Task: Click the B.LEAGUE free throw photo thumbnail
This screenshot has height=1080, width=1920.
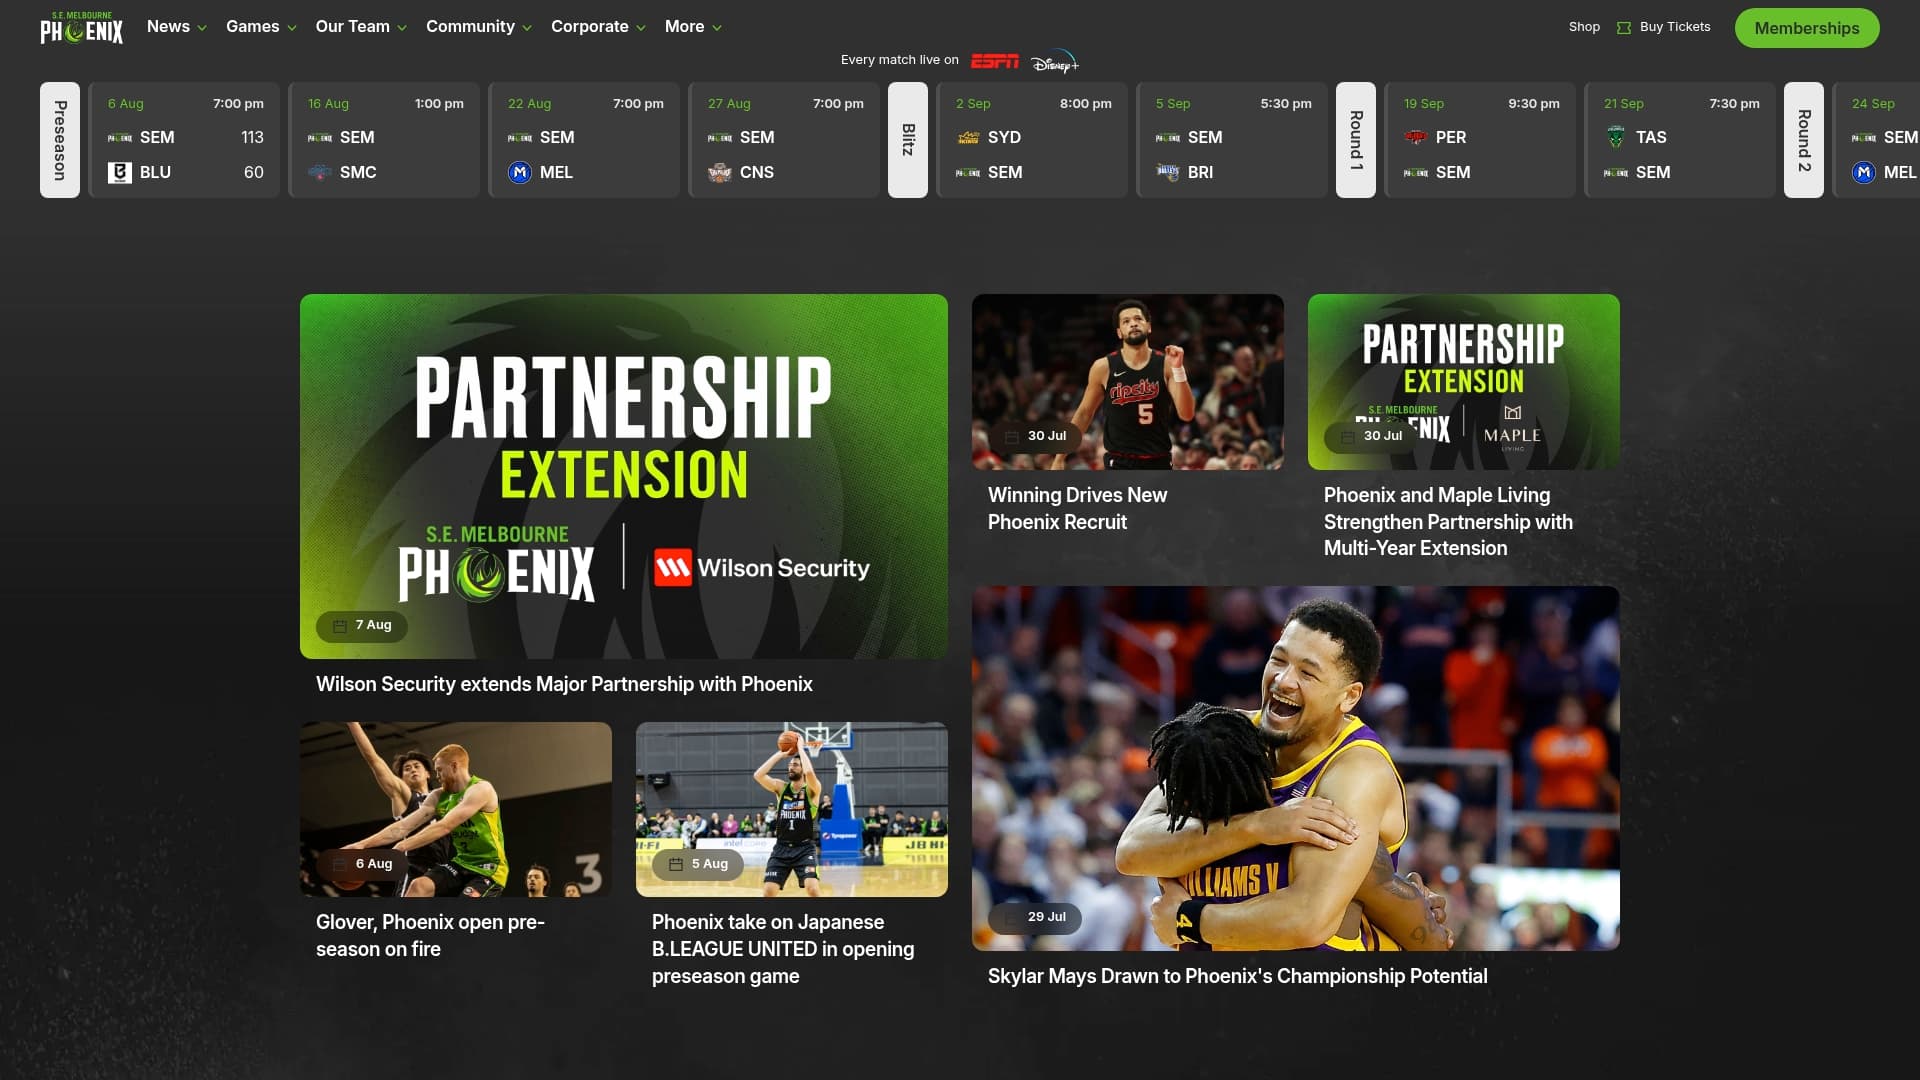Action: [x=792, y=810]
